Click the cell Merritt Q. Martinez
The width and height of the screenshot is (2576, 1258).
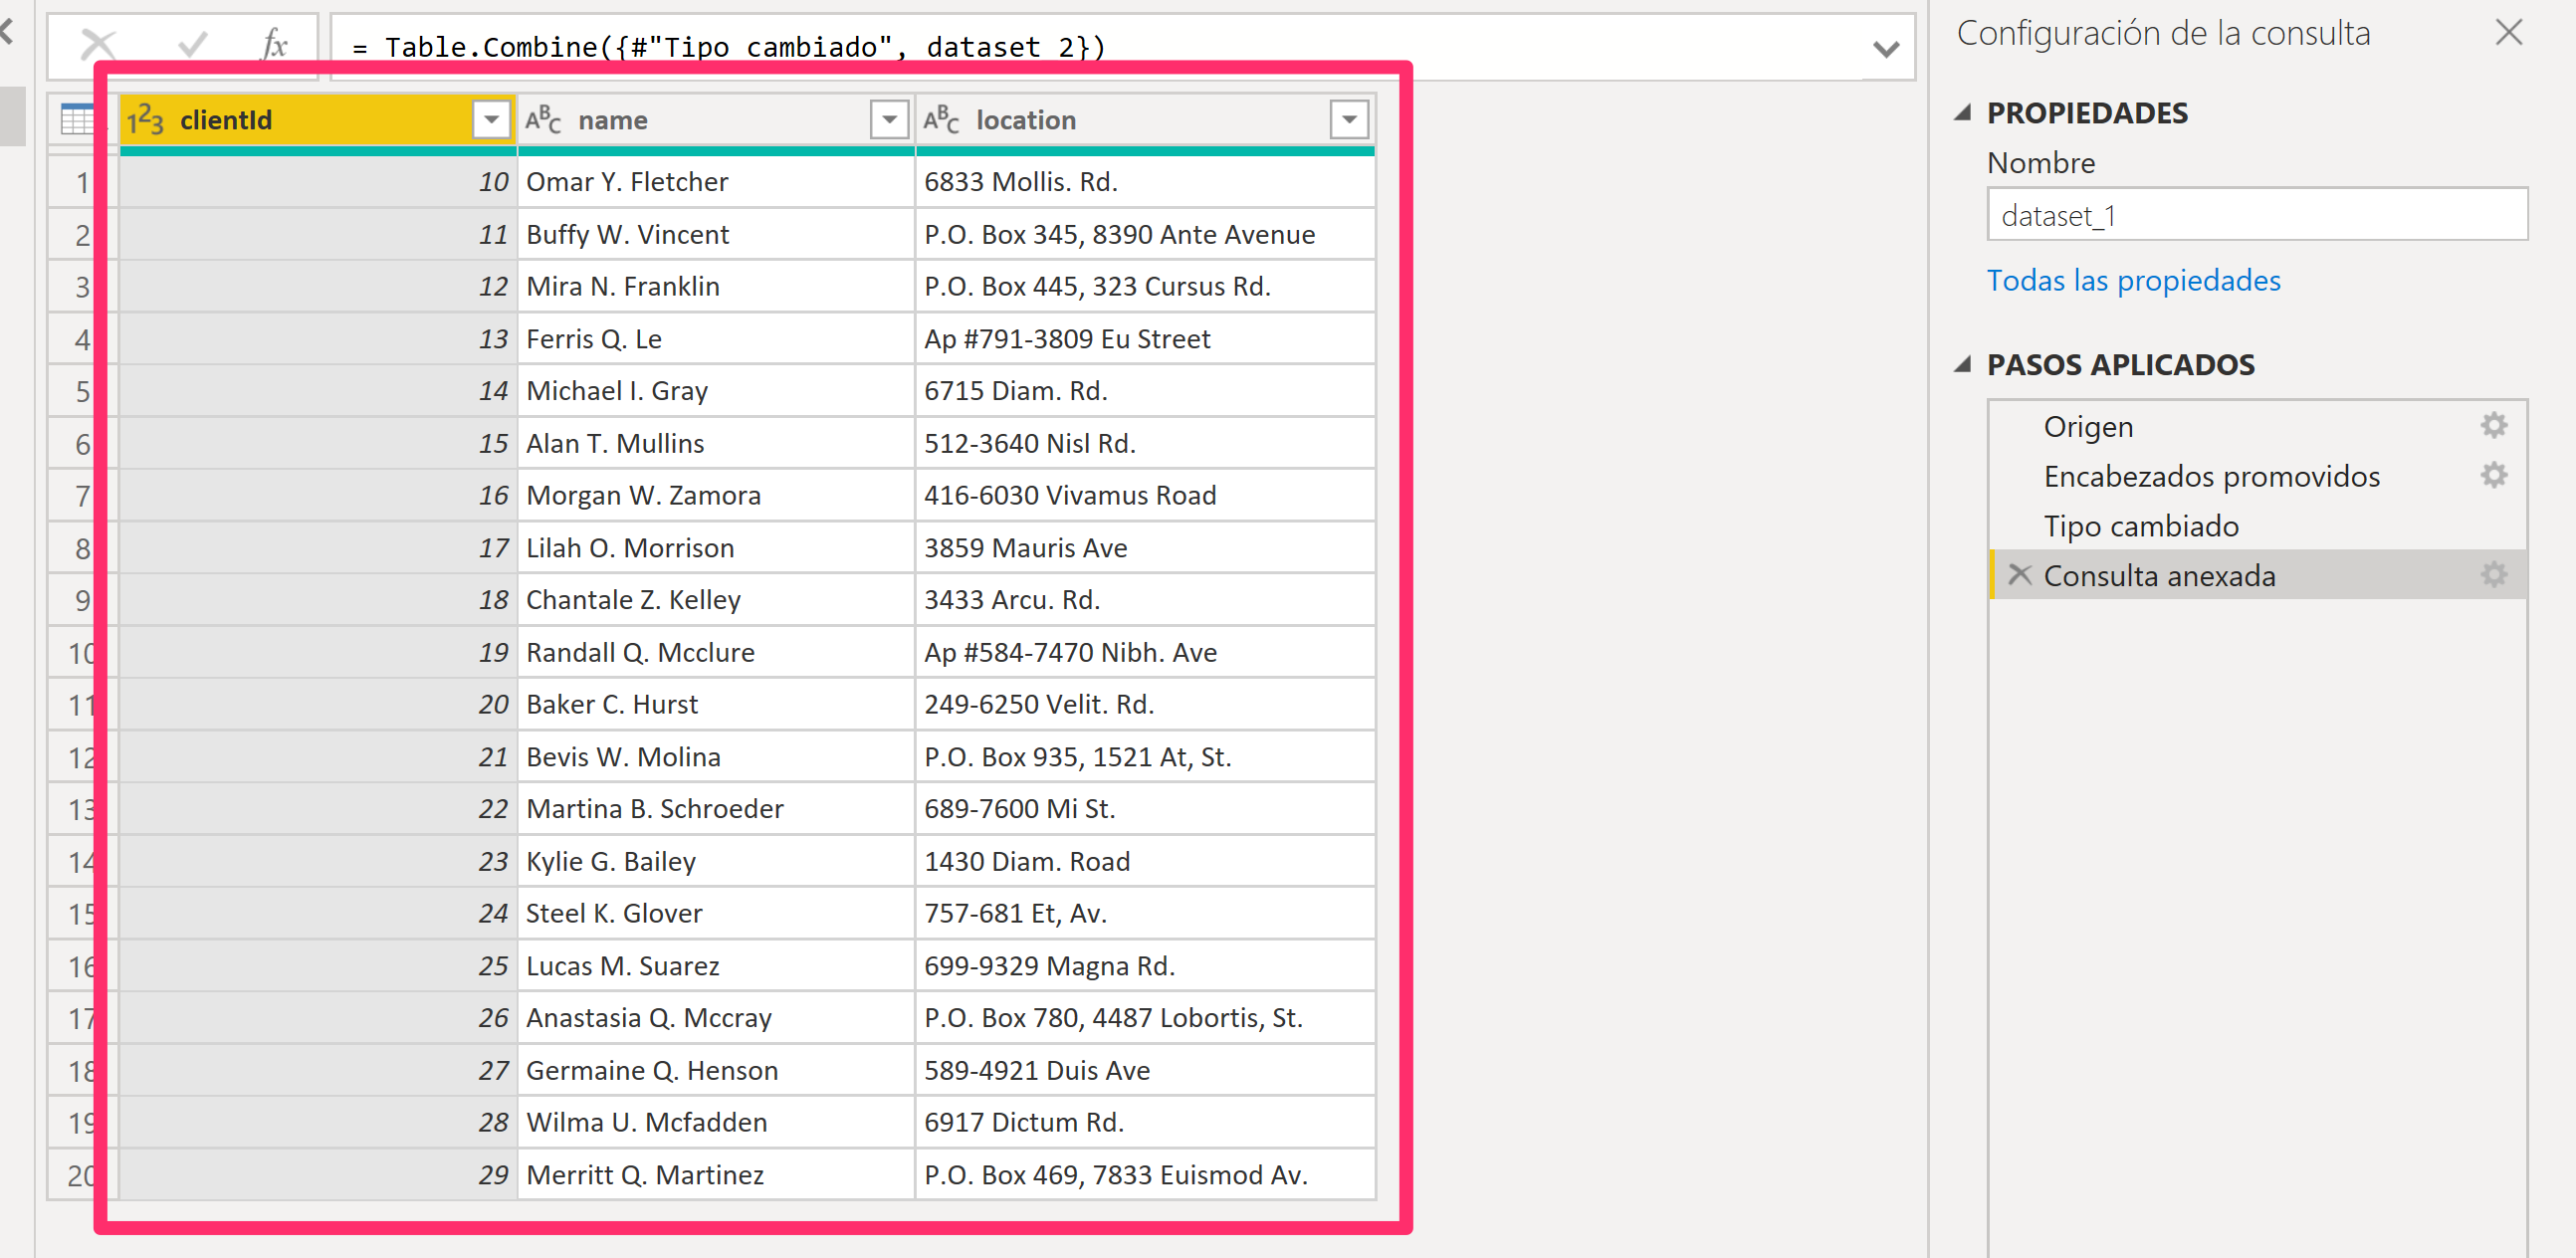tap(716, 1175)
